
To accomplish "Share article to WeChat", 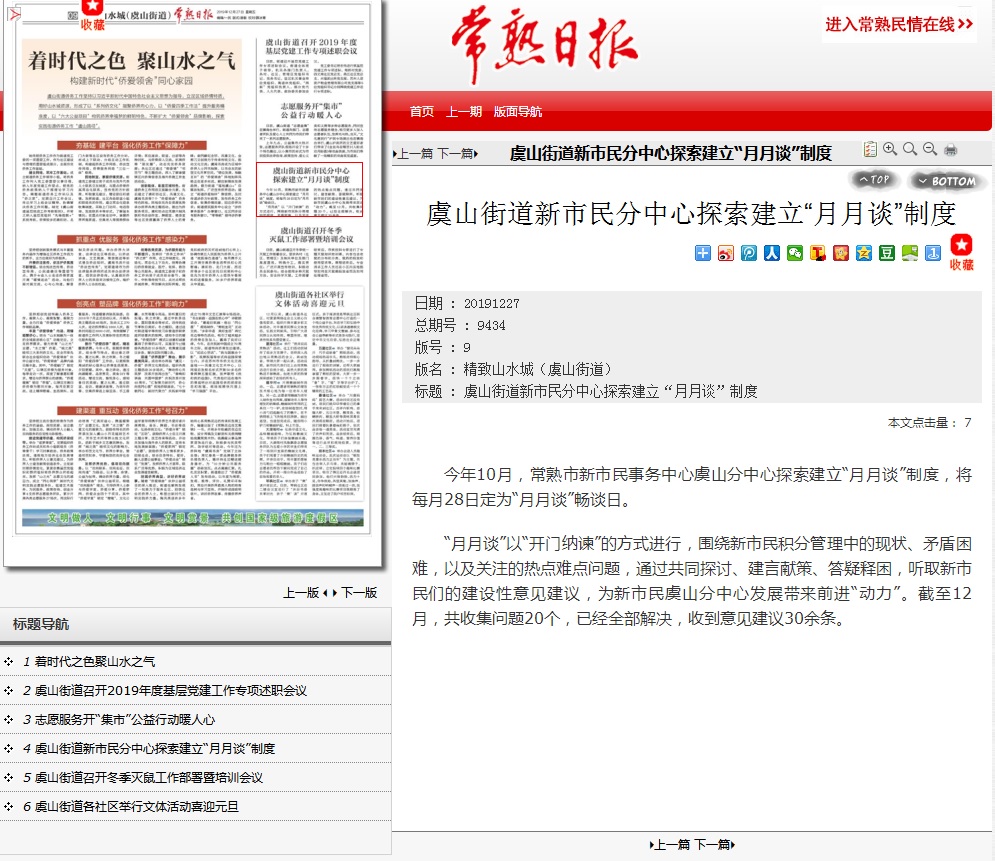I will [x=794, y=253].
